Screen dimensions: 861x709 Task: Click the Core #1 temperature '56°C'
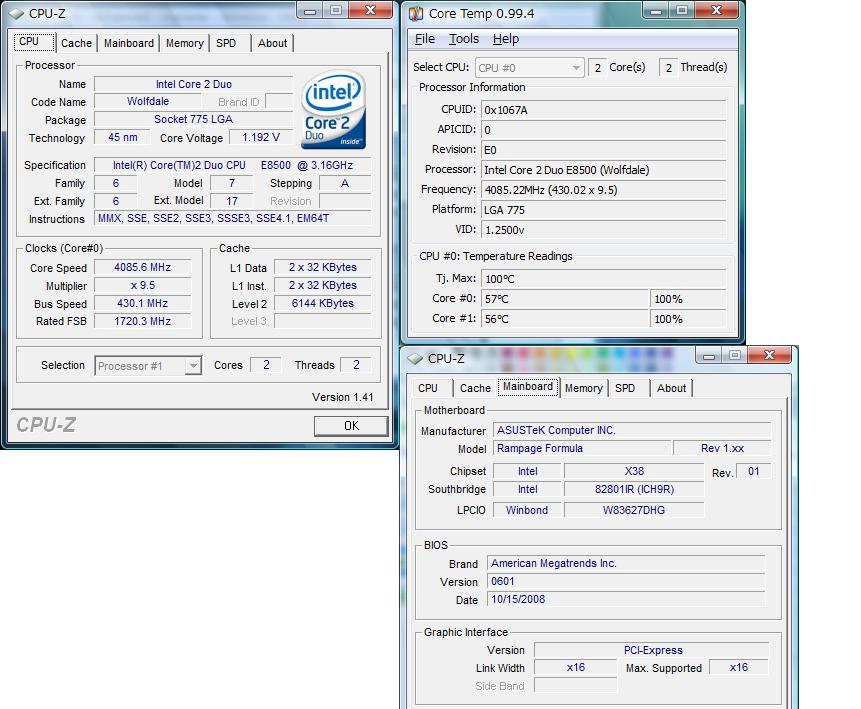point(565,319)
